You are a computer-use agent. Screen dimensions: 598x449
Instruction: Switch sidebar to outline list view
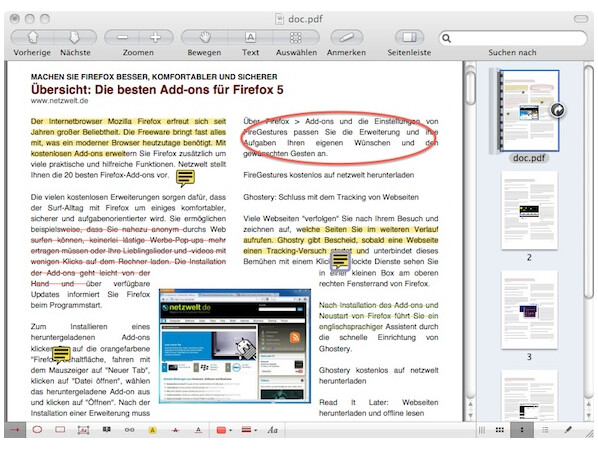pyautogui.click(x=545, y=430)
